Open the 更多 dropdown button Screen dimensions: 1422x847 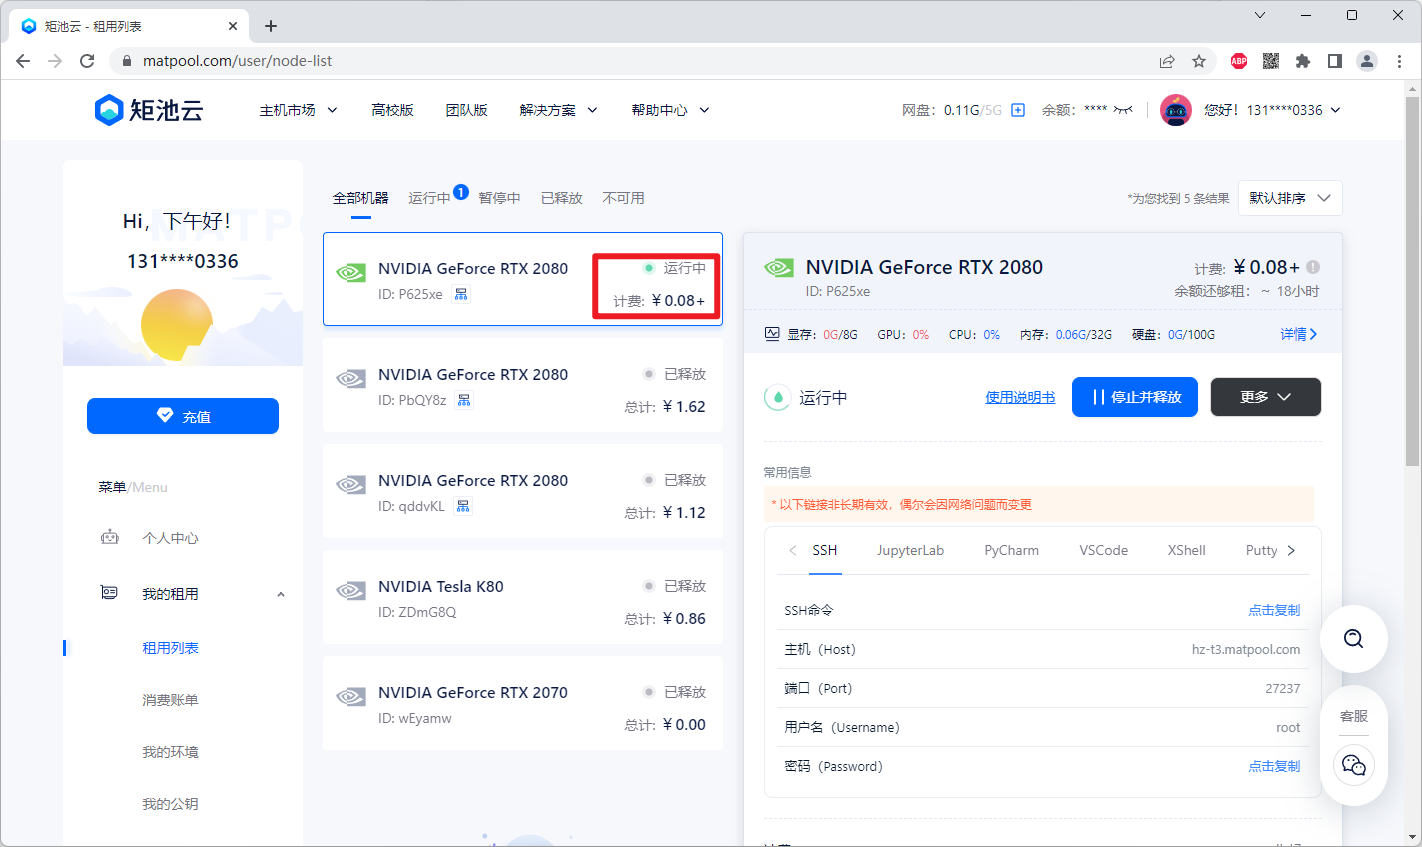point(1266,397)
